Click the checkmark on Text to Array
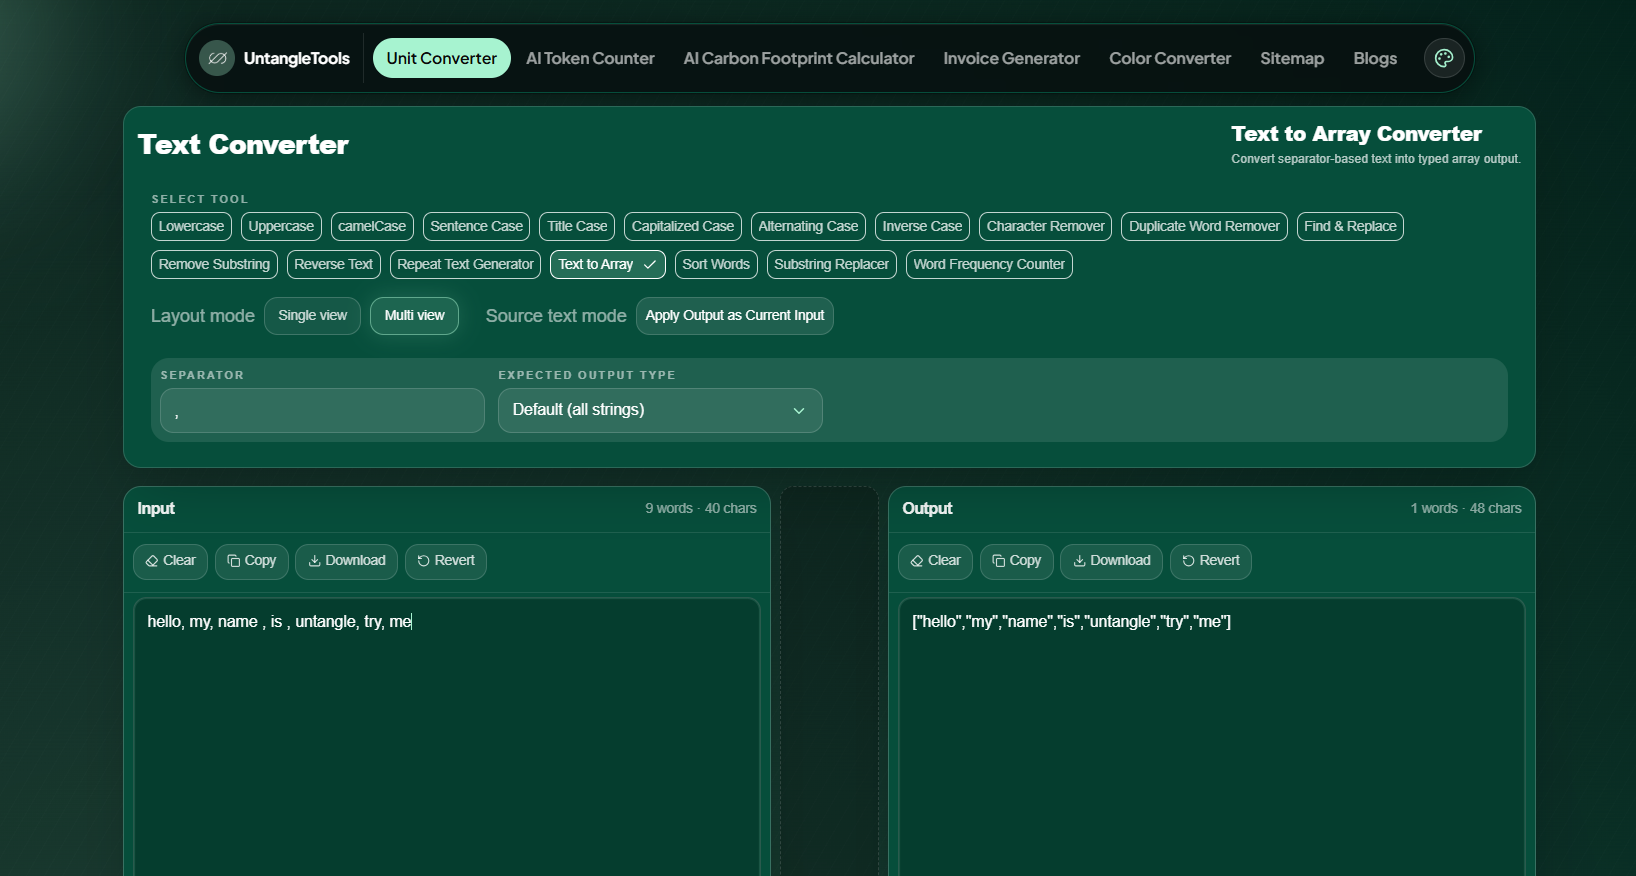1636x876 pixels. (650, 265)
